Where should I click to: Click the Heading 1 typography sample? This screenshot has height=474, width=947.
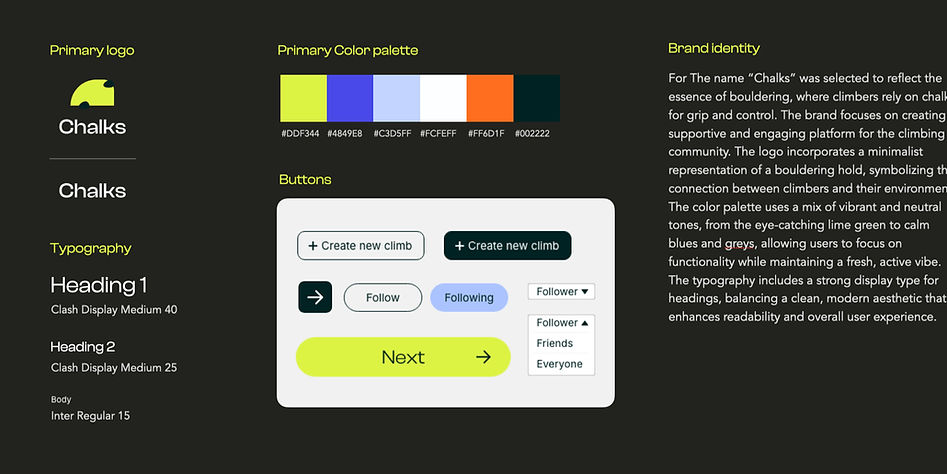point(99,285)
